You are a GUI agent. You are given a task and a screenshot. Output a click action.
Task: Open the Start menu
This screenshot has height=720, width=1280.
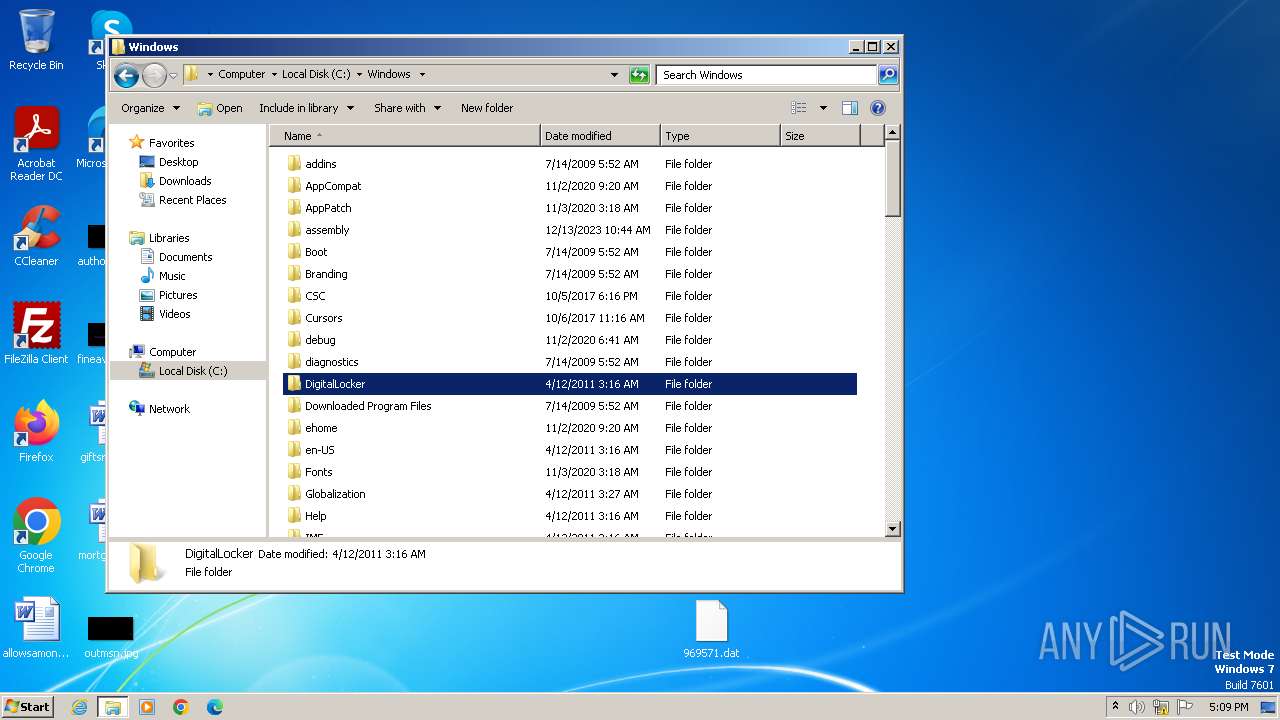coord(27,706)
